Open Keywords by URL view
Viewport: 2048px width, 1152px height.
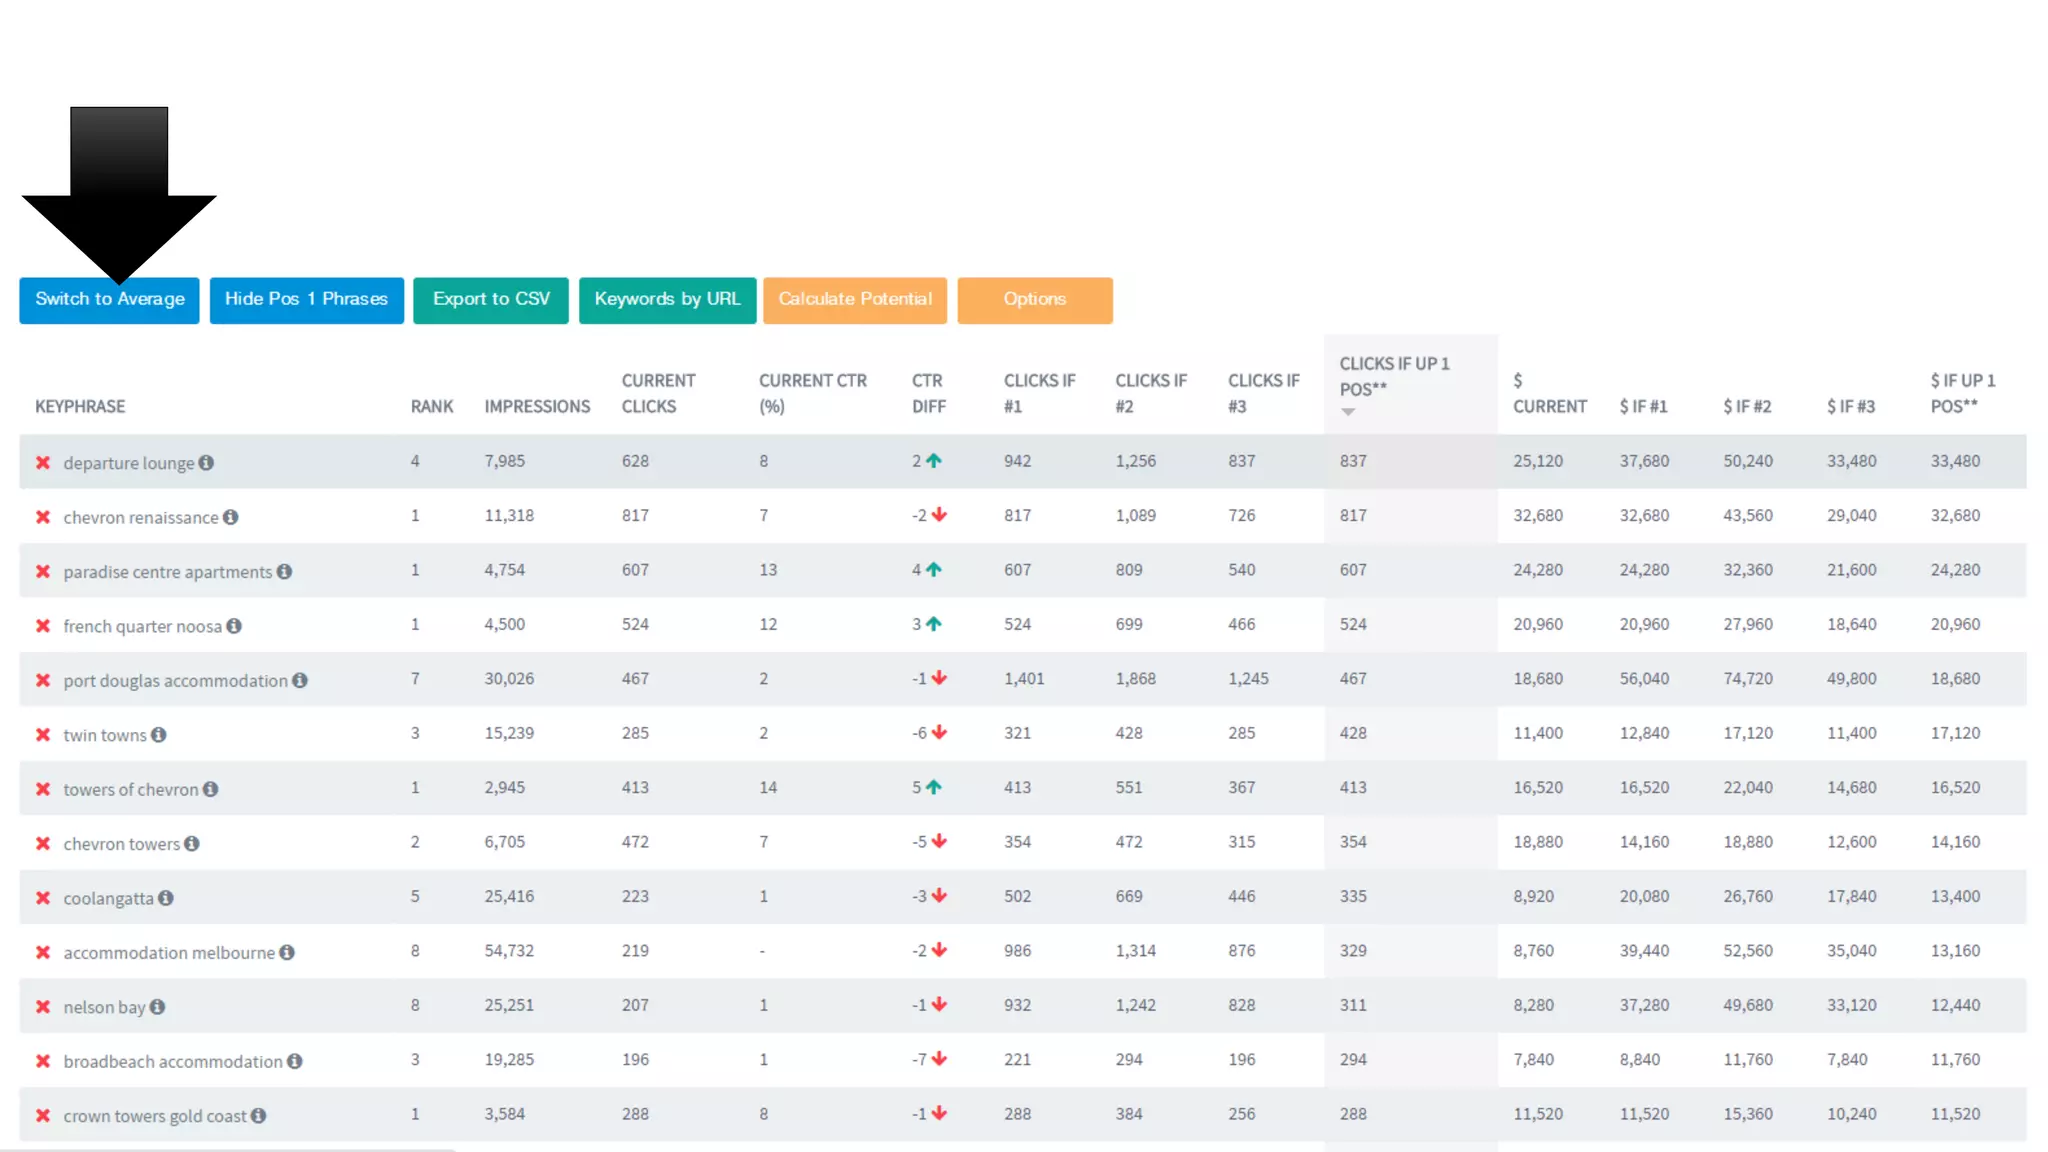(x=667, y=300)
